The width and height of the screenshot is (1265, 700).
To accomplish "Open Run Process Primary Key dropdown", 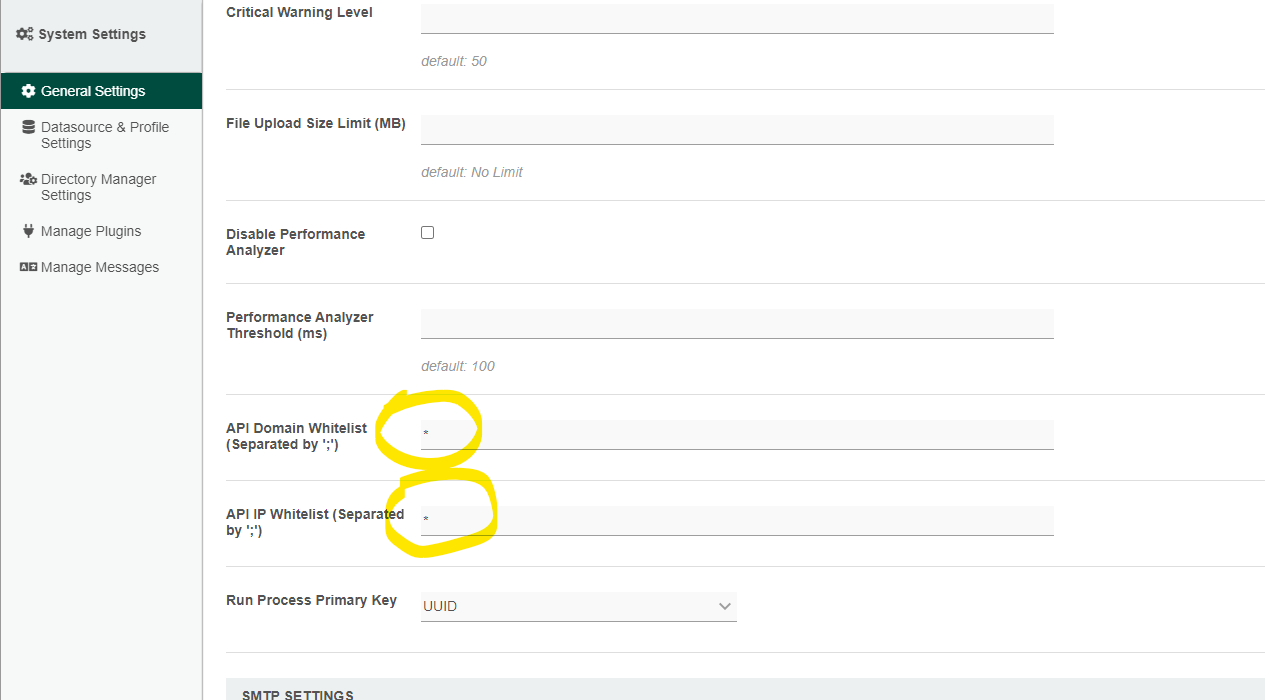I will (x=578, y=606).
